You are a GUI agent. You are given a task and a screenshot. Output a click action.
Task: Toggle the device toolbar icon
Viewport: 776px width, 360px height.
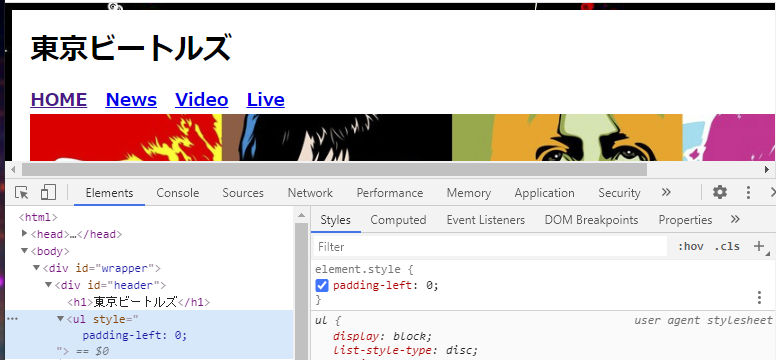pos(48,192)
